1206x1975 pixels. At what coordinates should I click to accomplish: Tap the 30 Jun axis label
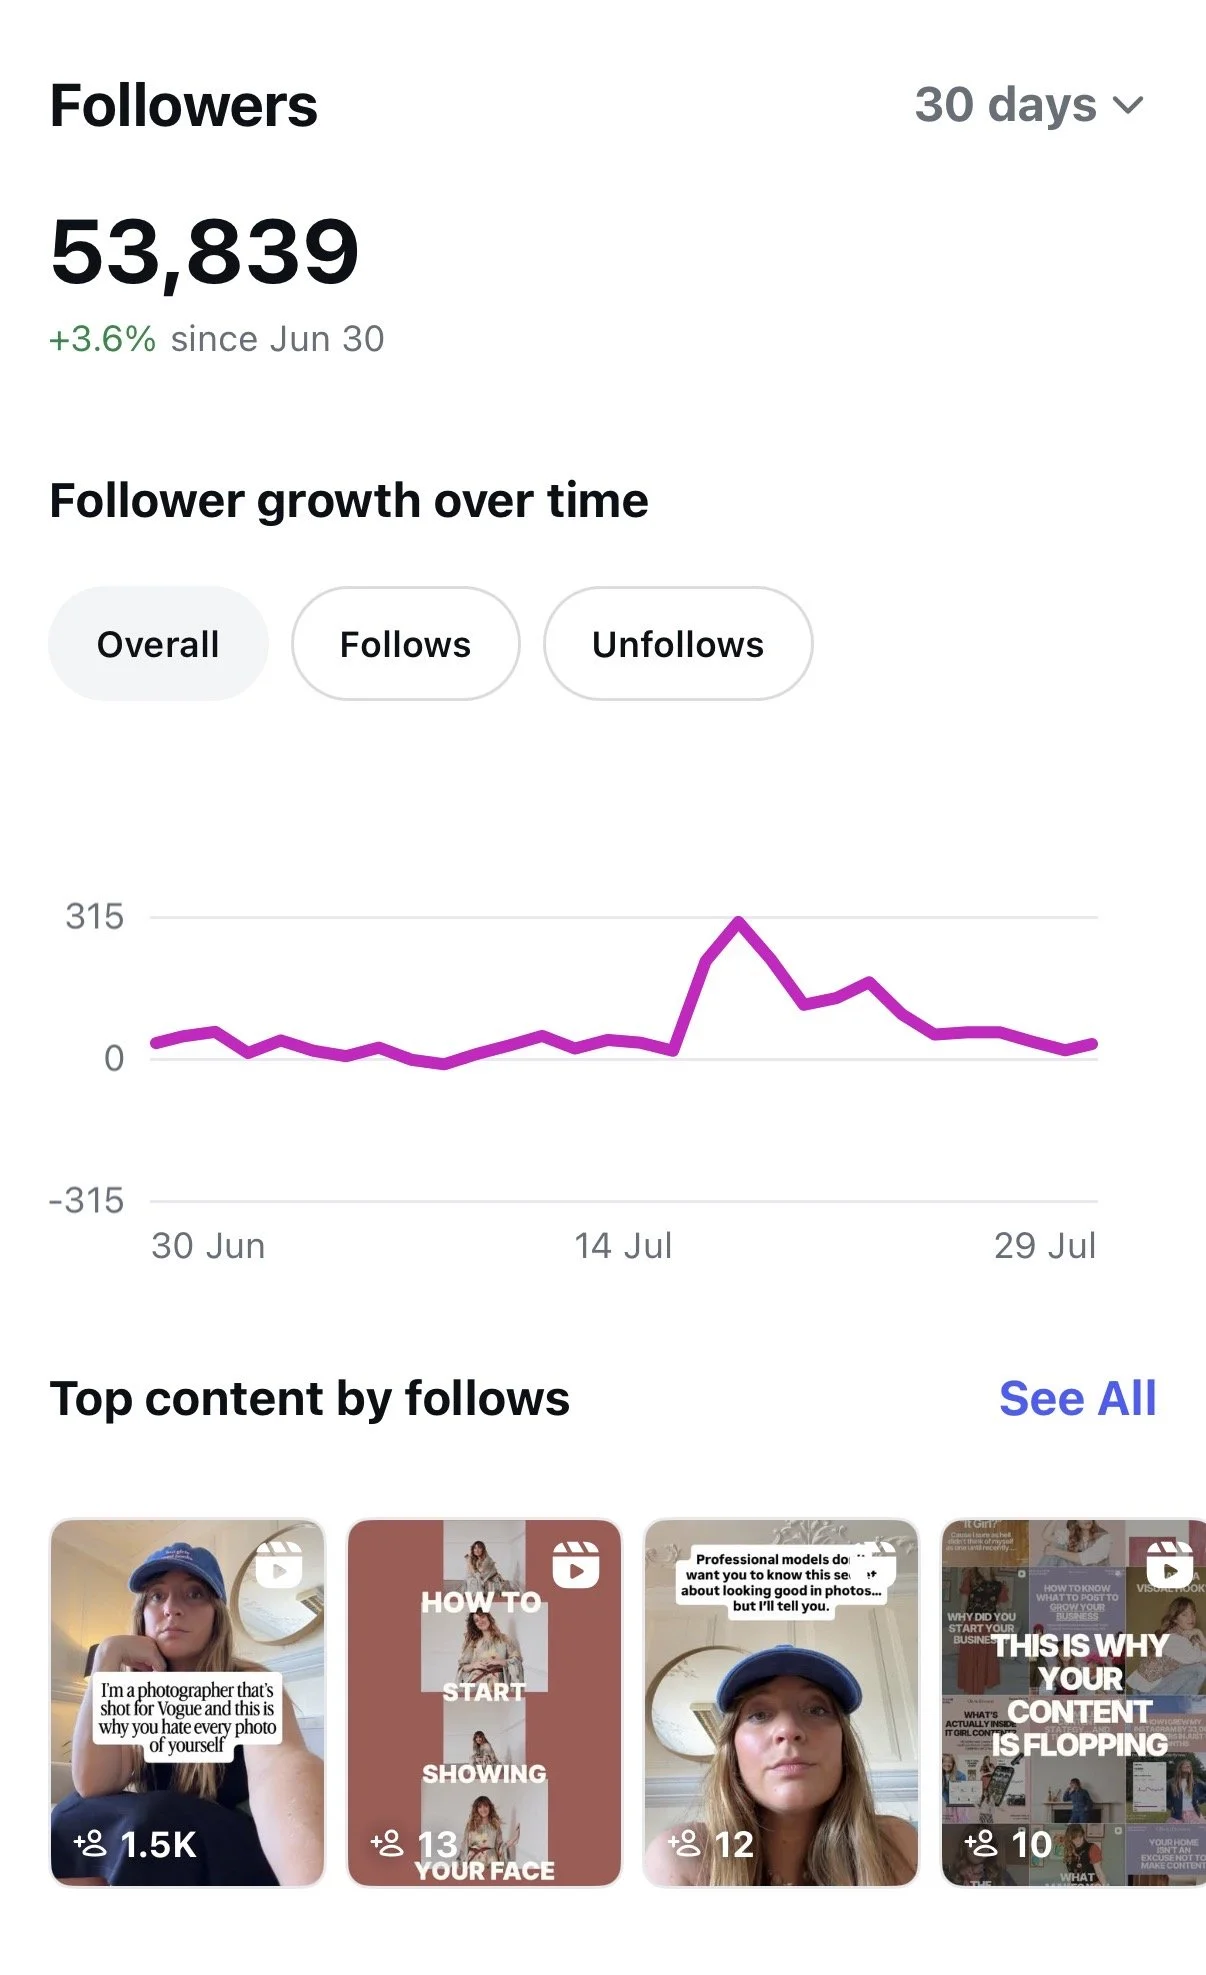coord(208,1246)
